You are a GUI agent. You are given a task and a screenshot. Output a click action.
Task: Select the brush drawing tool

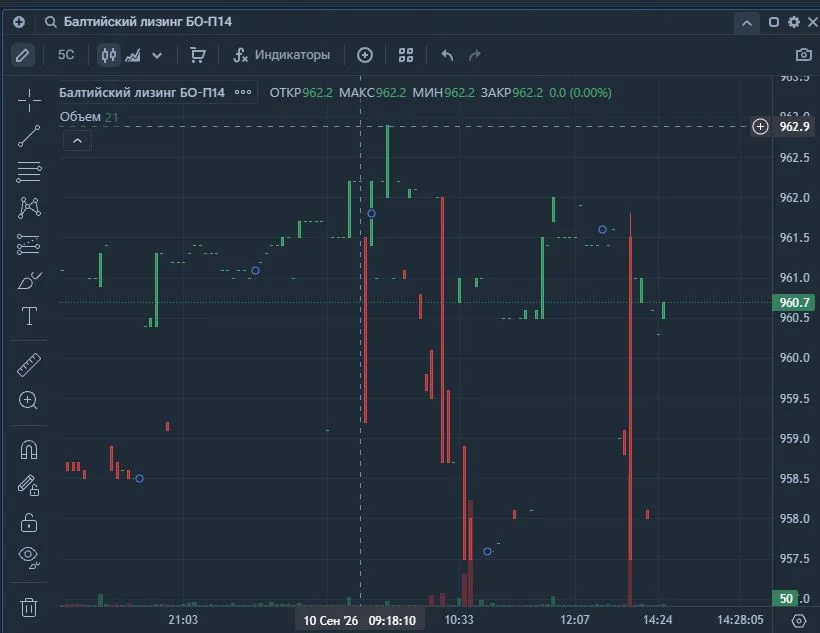[29, 280]
